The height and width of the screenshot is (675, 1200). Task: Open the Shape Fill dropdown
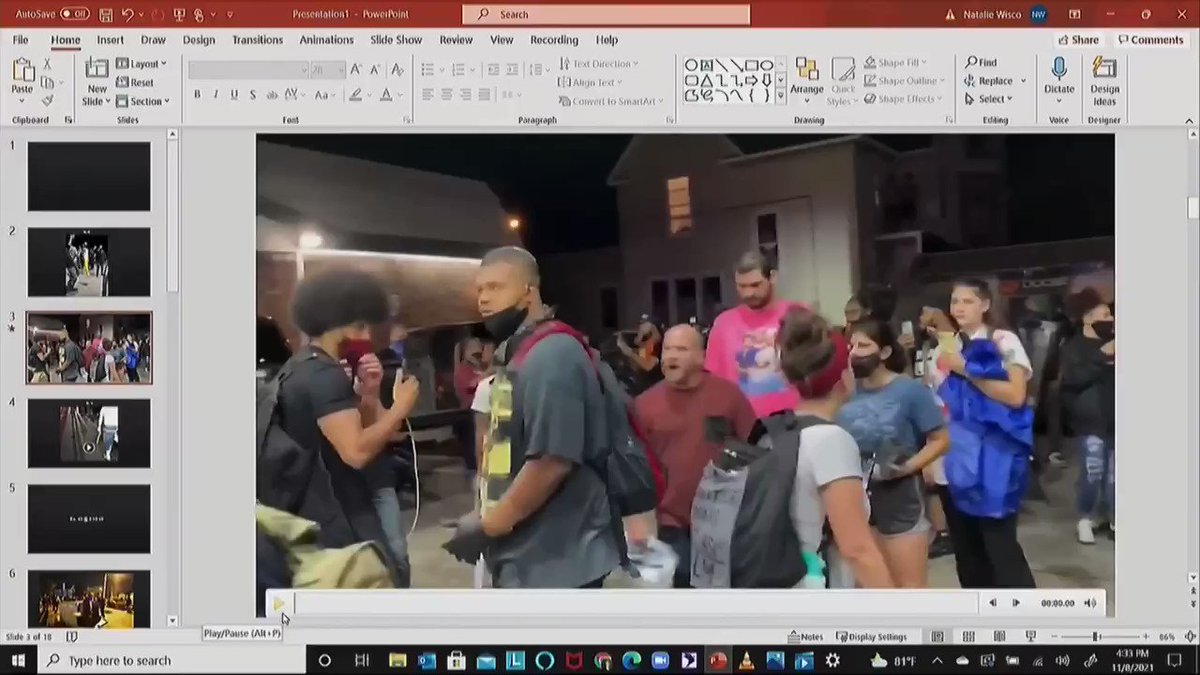(897, 62)
